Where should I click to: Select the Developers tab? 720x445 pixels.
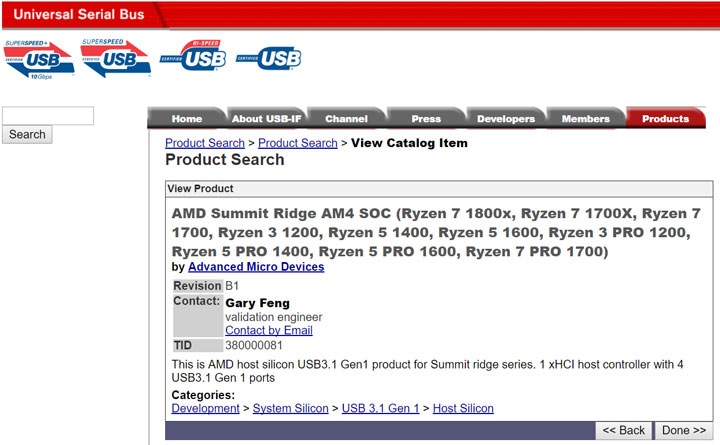[506, 119]
